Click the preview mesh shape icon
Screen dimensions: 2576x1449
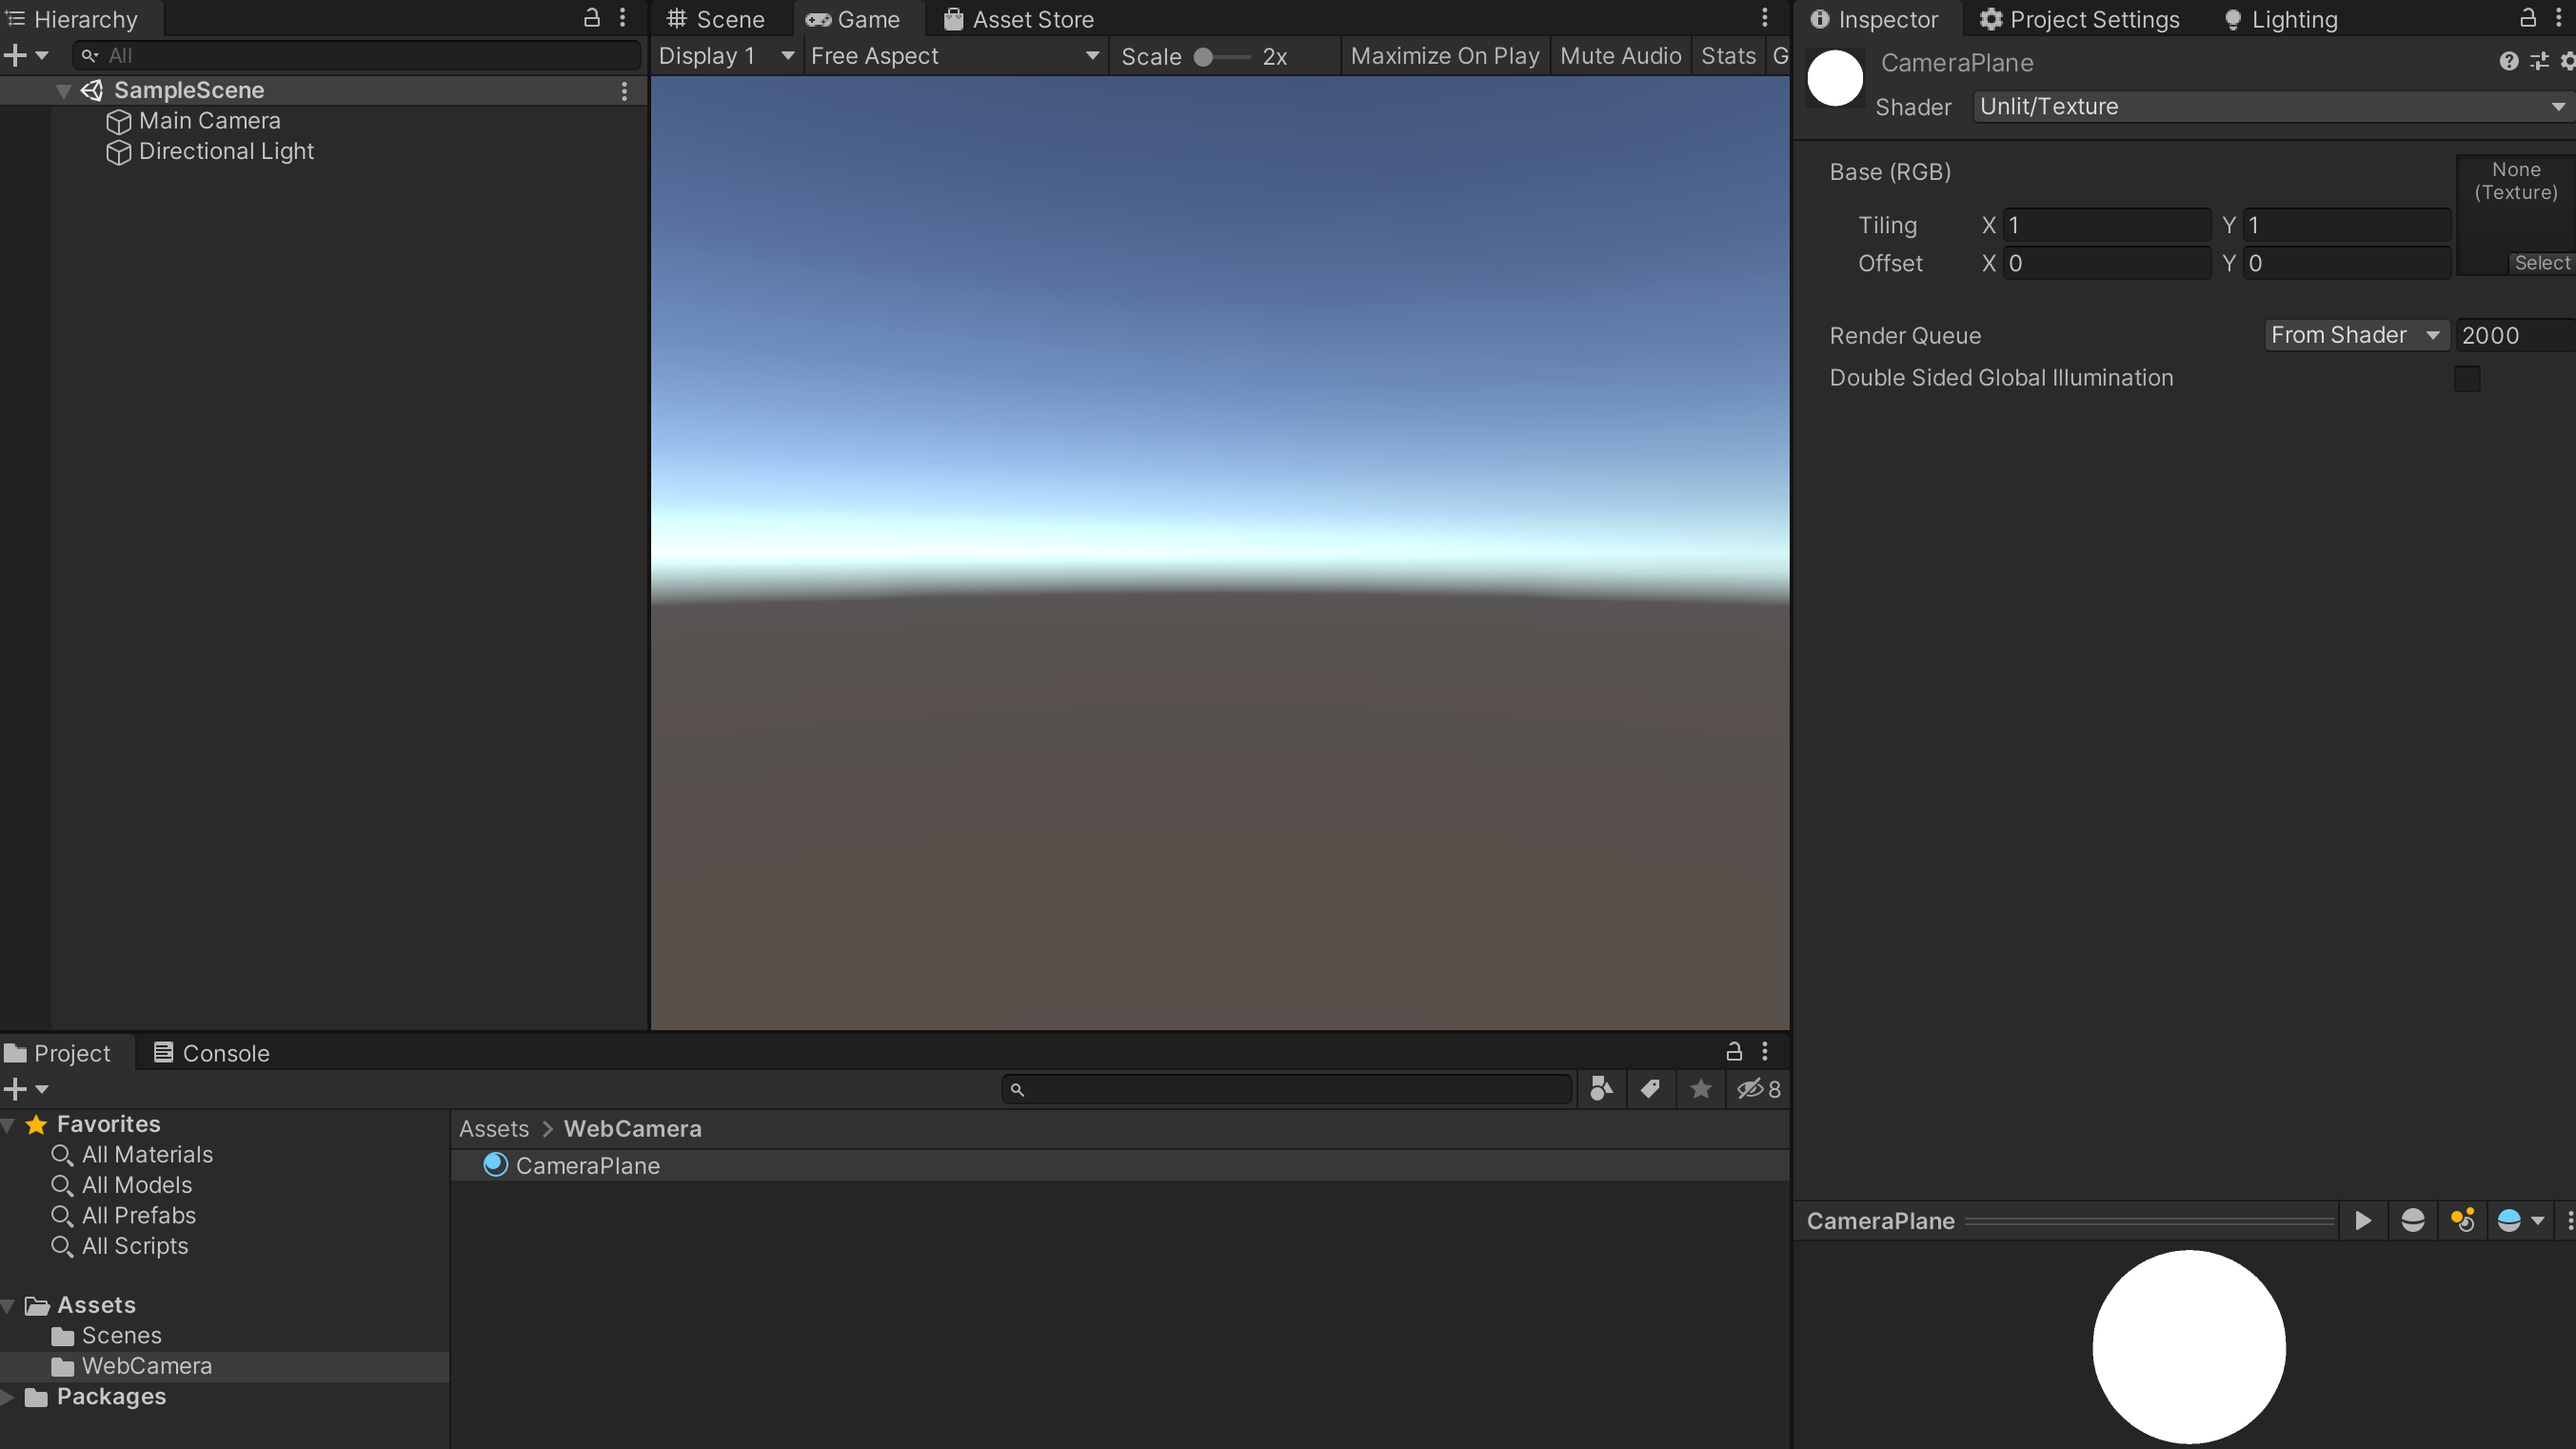[x=2412, y=1221]
